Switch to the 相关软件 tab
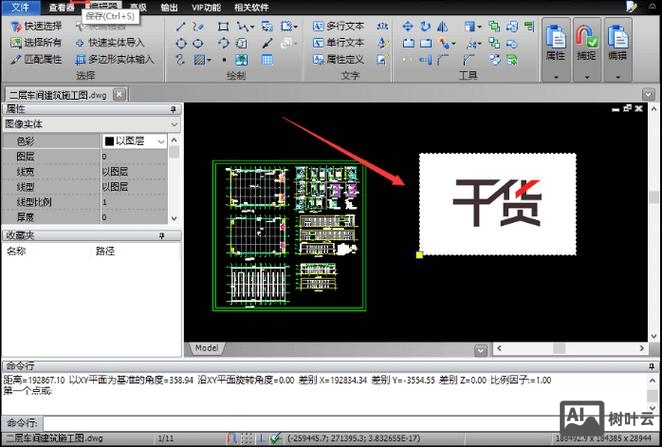 (251, 7)
